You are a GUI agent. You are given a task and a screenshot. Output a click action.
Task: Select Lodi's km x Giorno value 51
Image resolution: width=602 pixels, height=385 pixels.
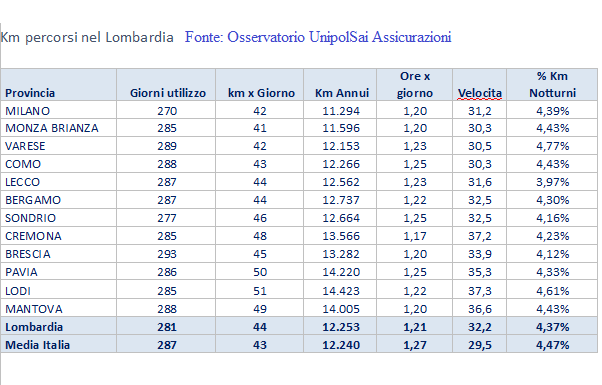pos(260,291)
